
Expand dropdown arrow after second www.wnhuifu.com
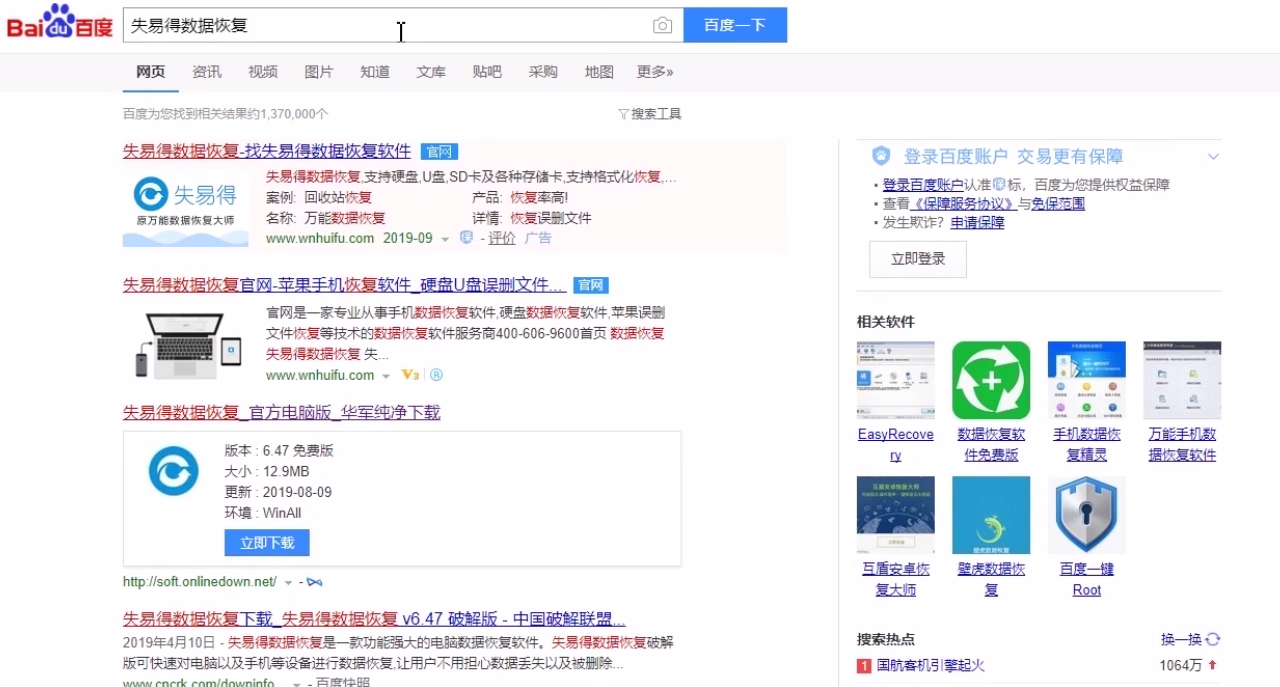pos(386,376)
